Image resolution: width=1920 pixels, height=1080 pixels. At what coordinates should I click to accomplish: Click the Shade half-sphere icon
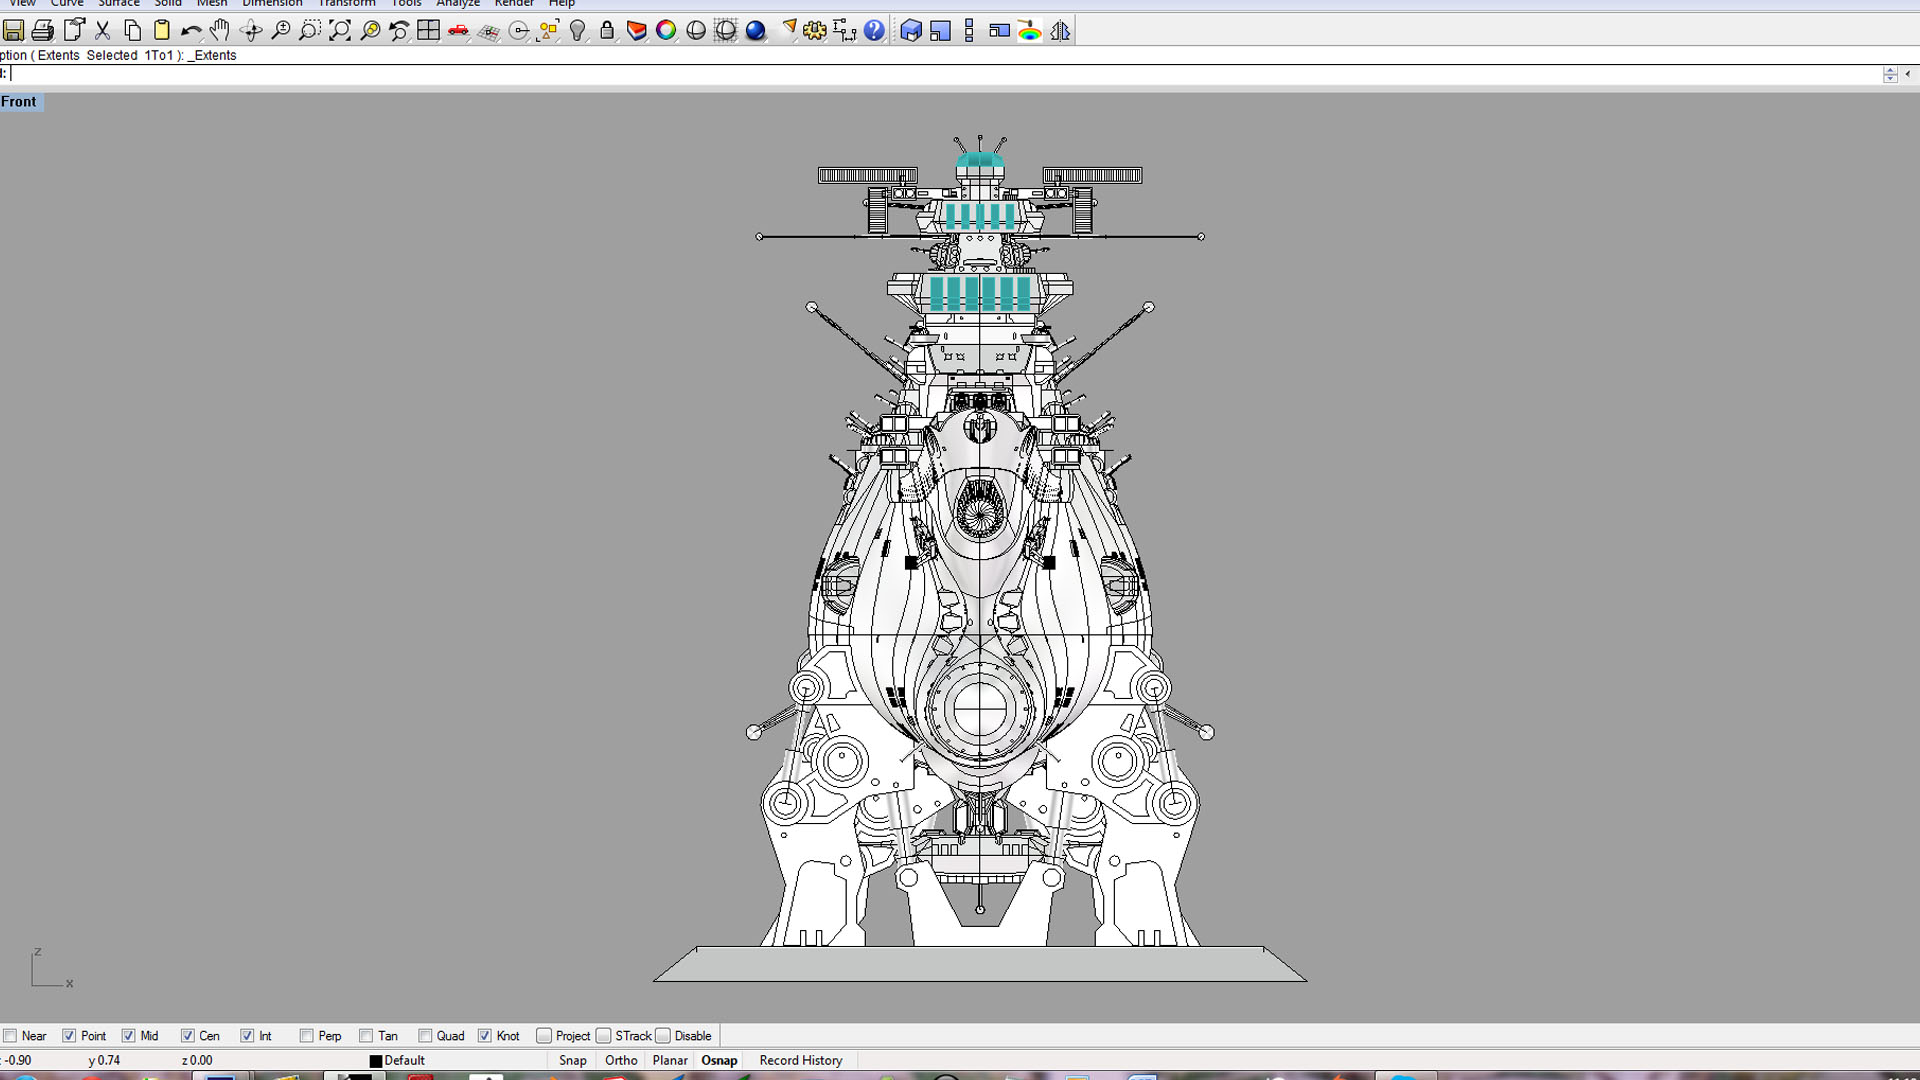click(696, 31)
